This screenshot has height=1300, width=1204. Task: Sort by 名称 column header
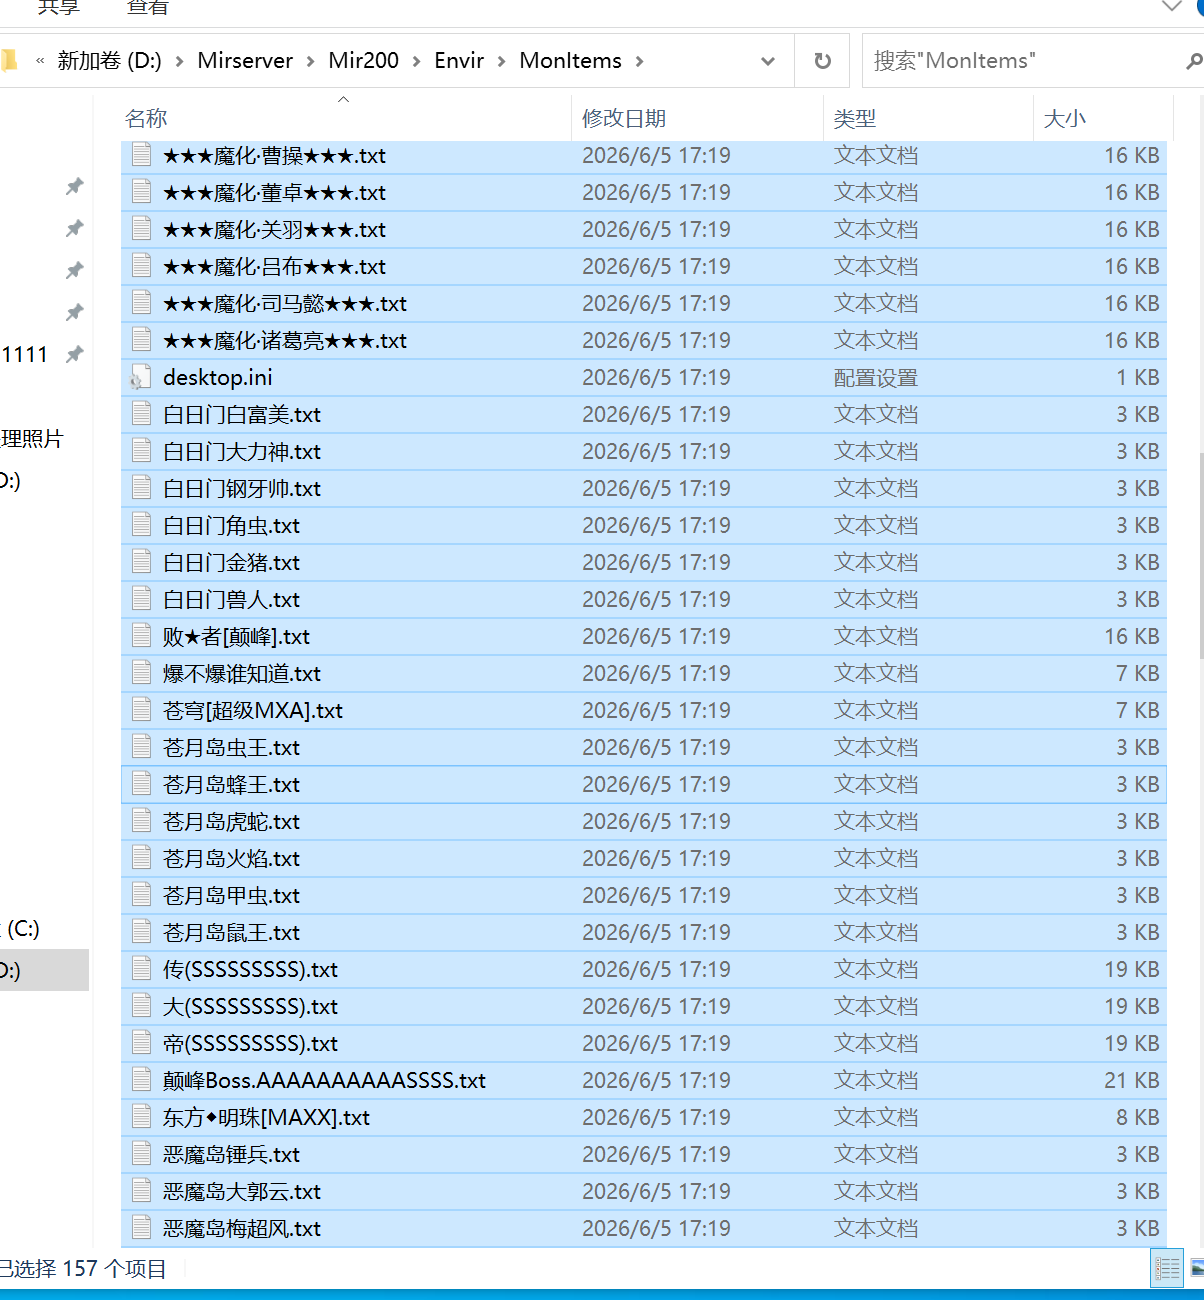[x=345, y=118]
